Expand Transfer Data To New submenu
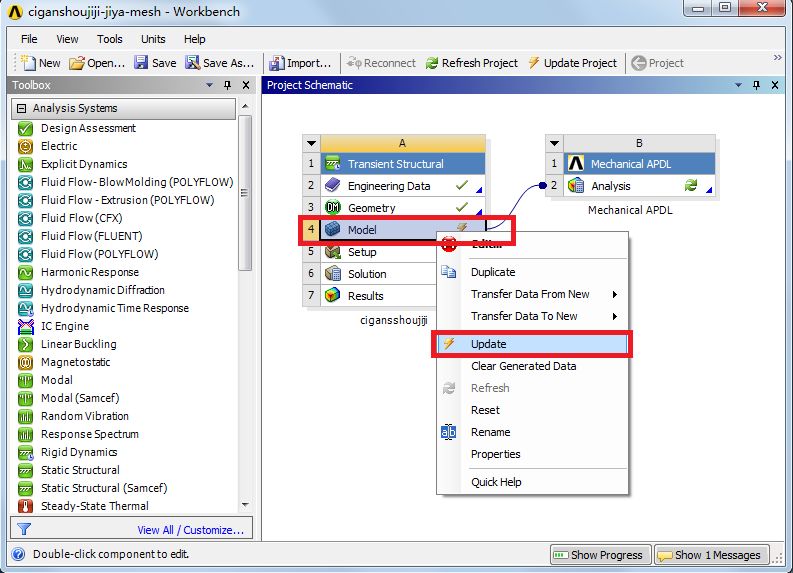Viewport: 793px width, 573px height. 615,317
